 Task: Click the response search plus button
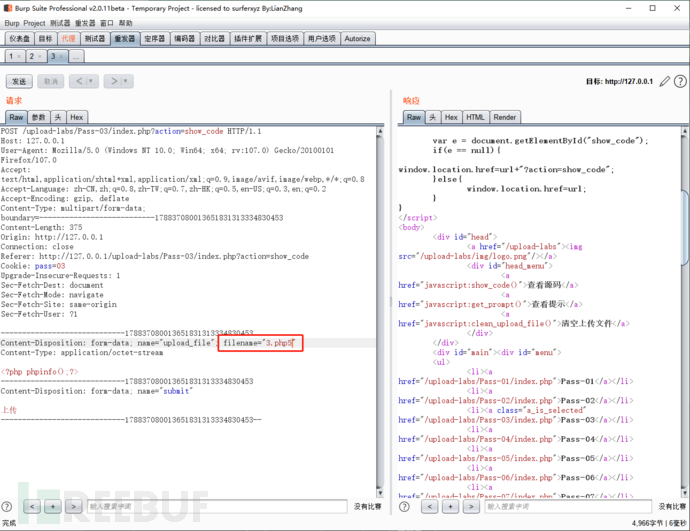(x=451, y=507)
